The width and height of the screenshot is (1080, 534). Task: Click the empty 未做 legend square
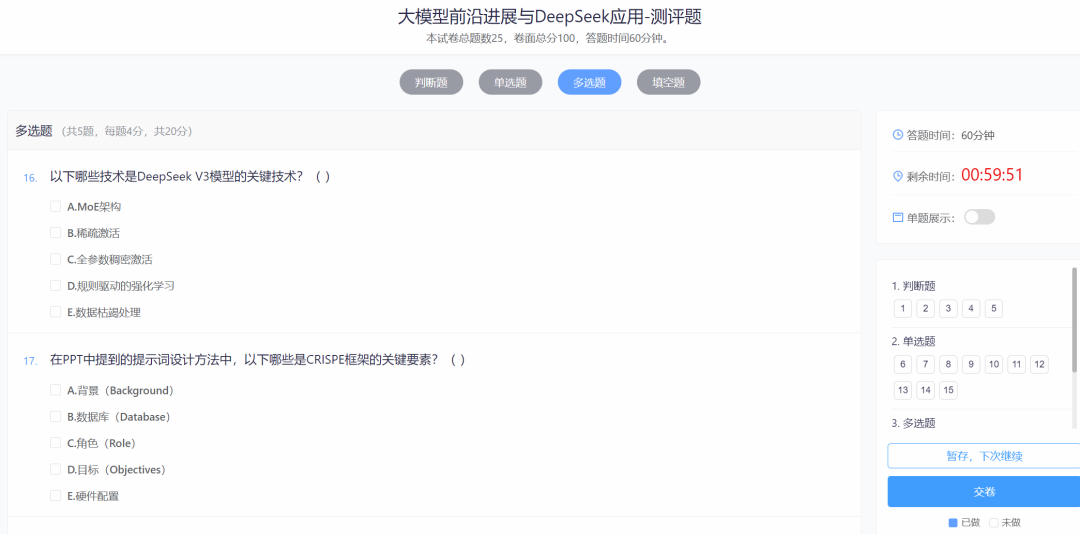tap(993, 522)
